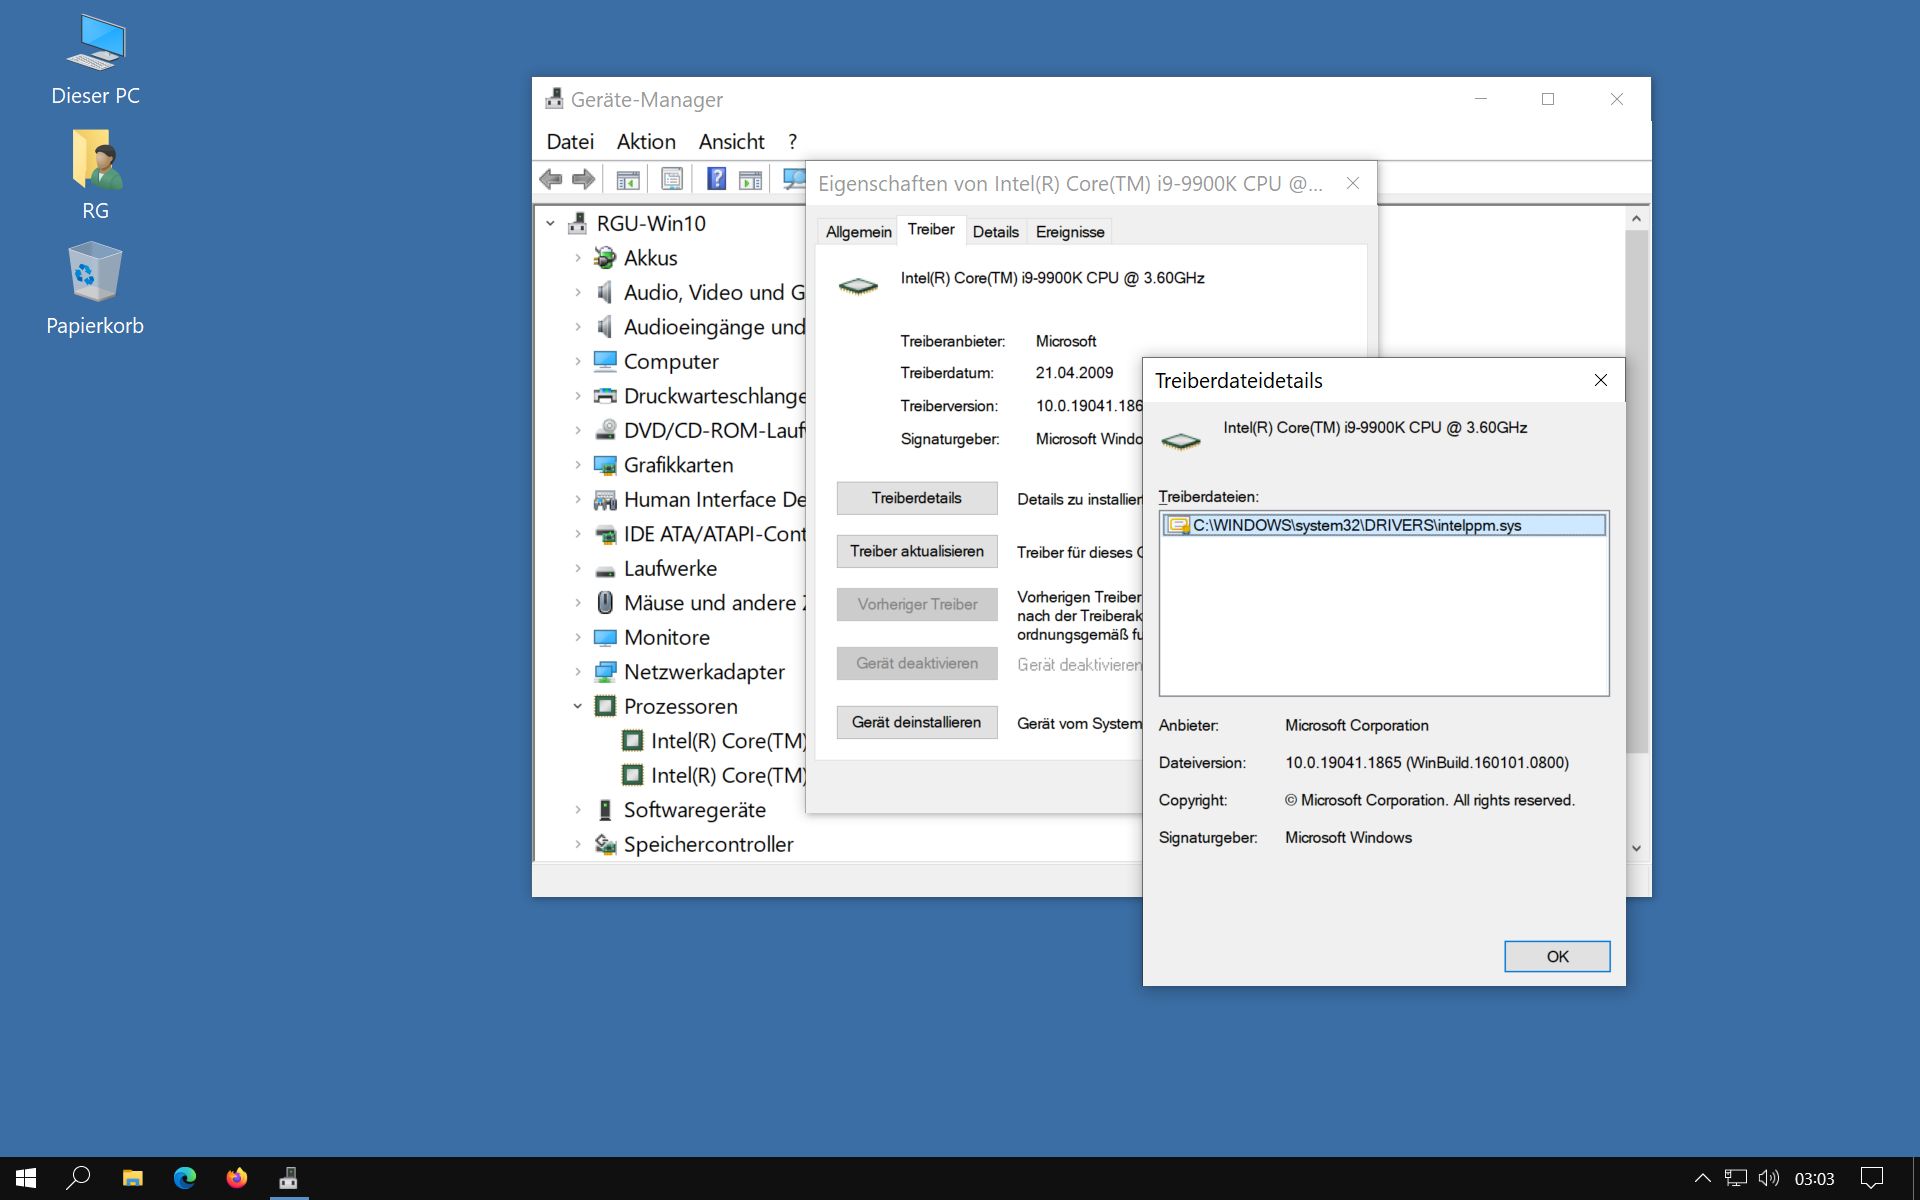
Task: Click the back arrow toolbar icon
Action: tap(550, 179)
